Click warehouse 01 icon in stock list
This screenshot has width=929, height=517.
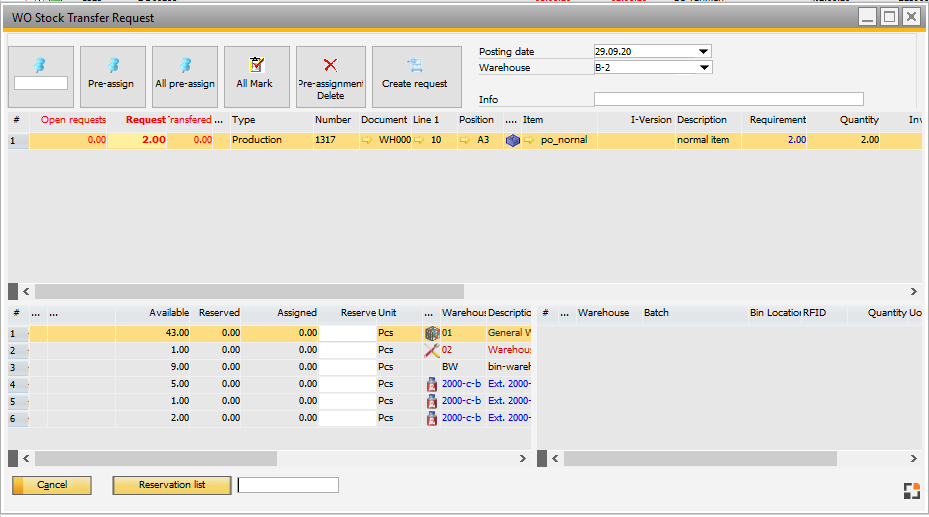(432, 333)
